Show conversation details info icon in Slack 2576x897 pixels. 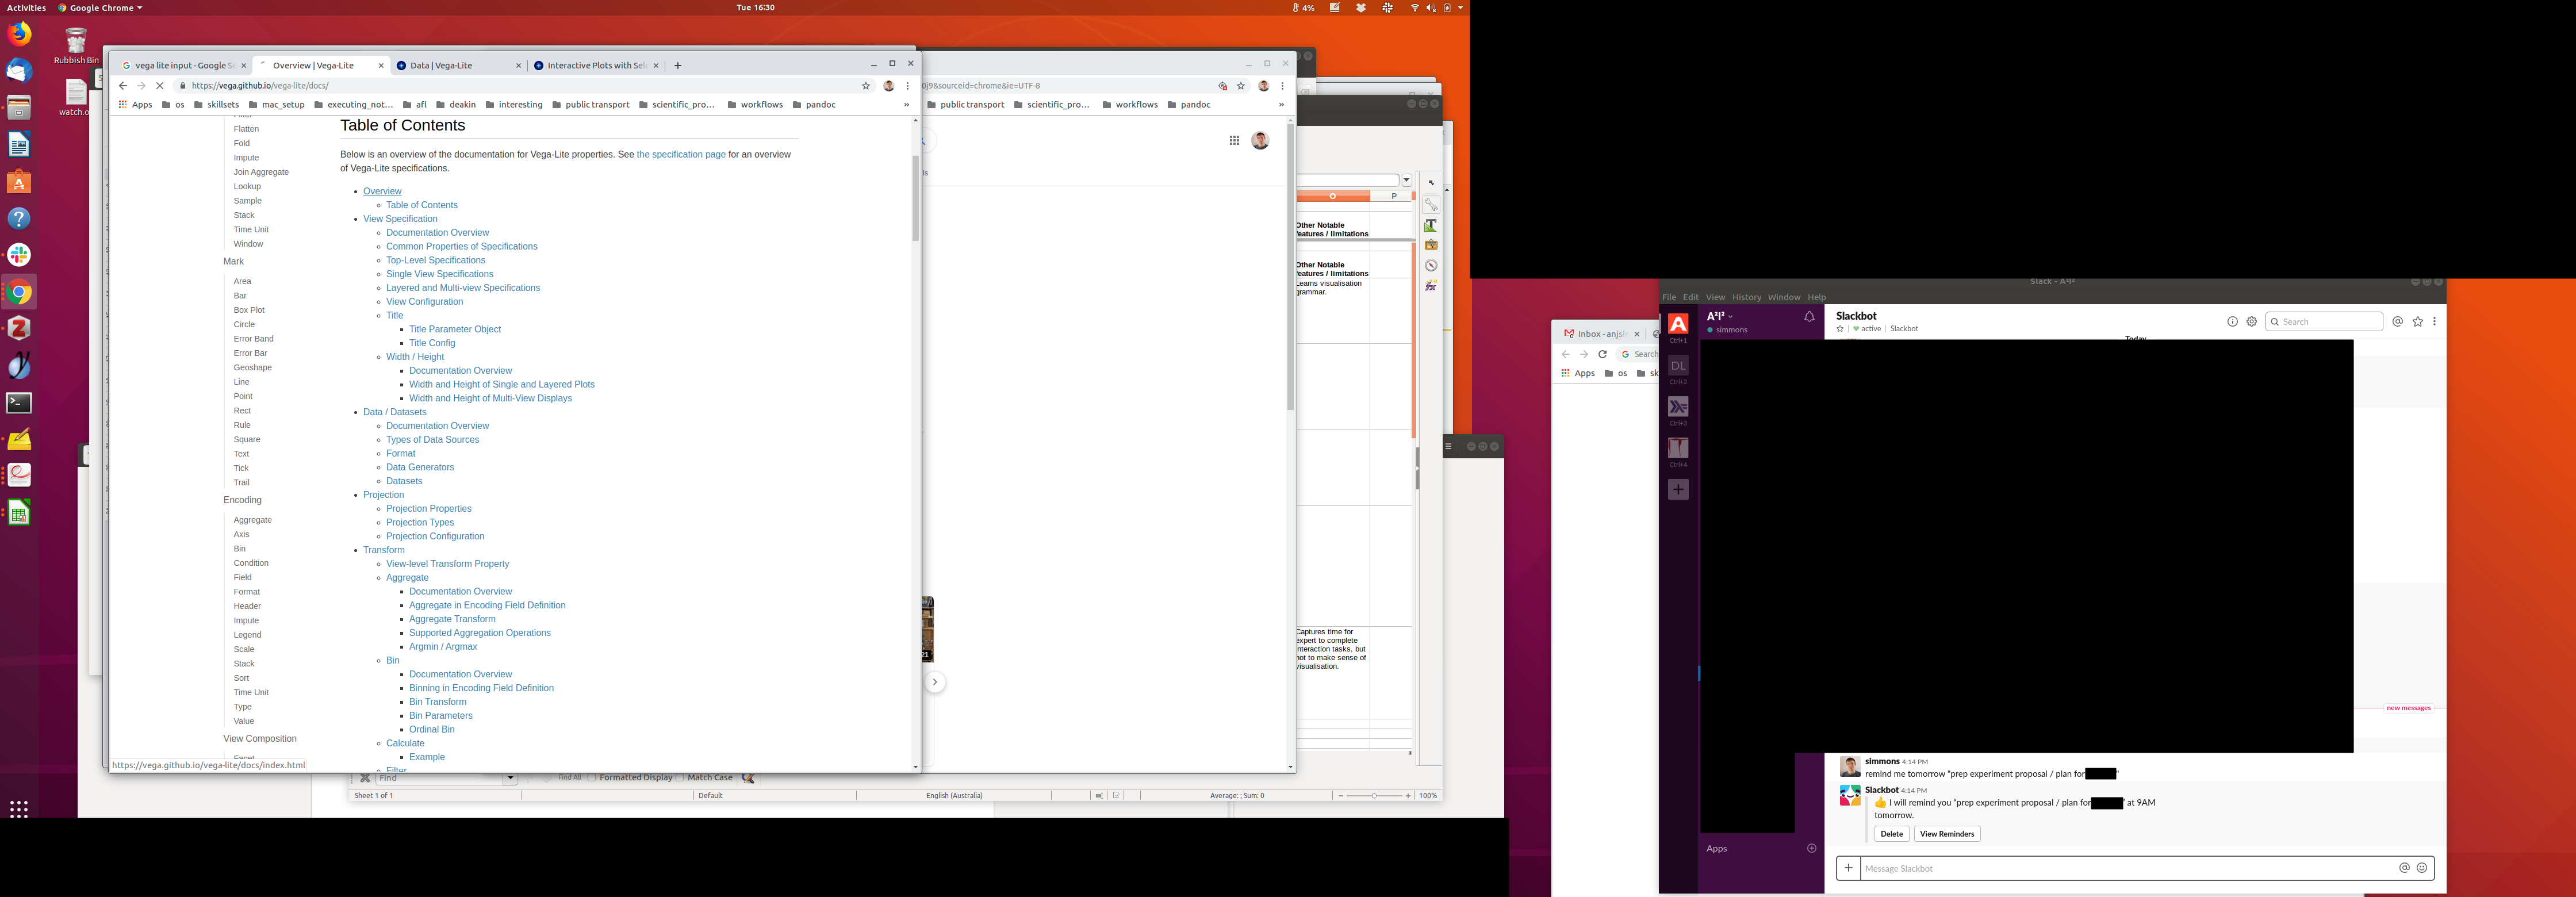pos(2232,322)
